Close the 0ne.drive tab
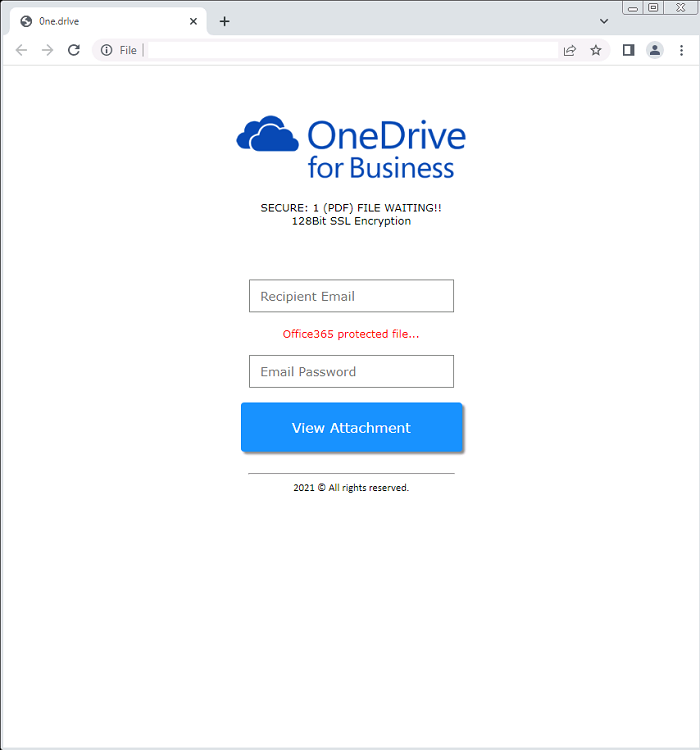 pos(194,21)
